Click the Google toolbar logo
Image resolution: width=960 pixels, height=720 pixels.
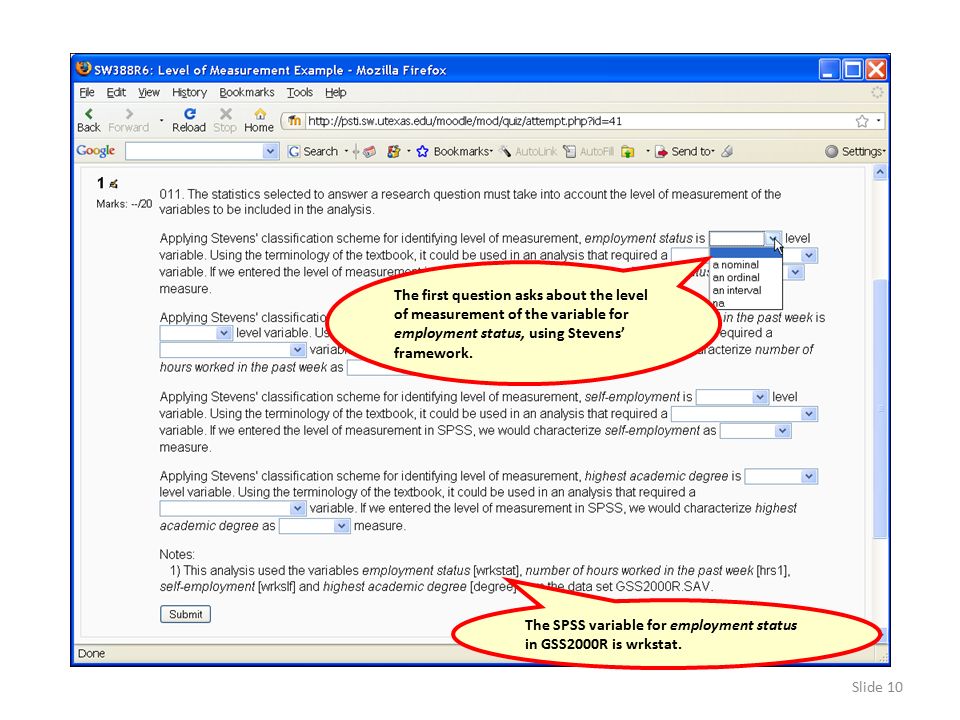[96, 151]
